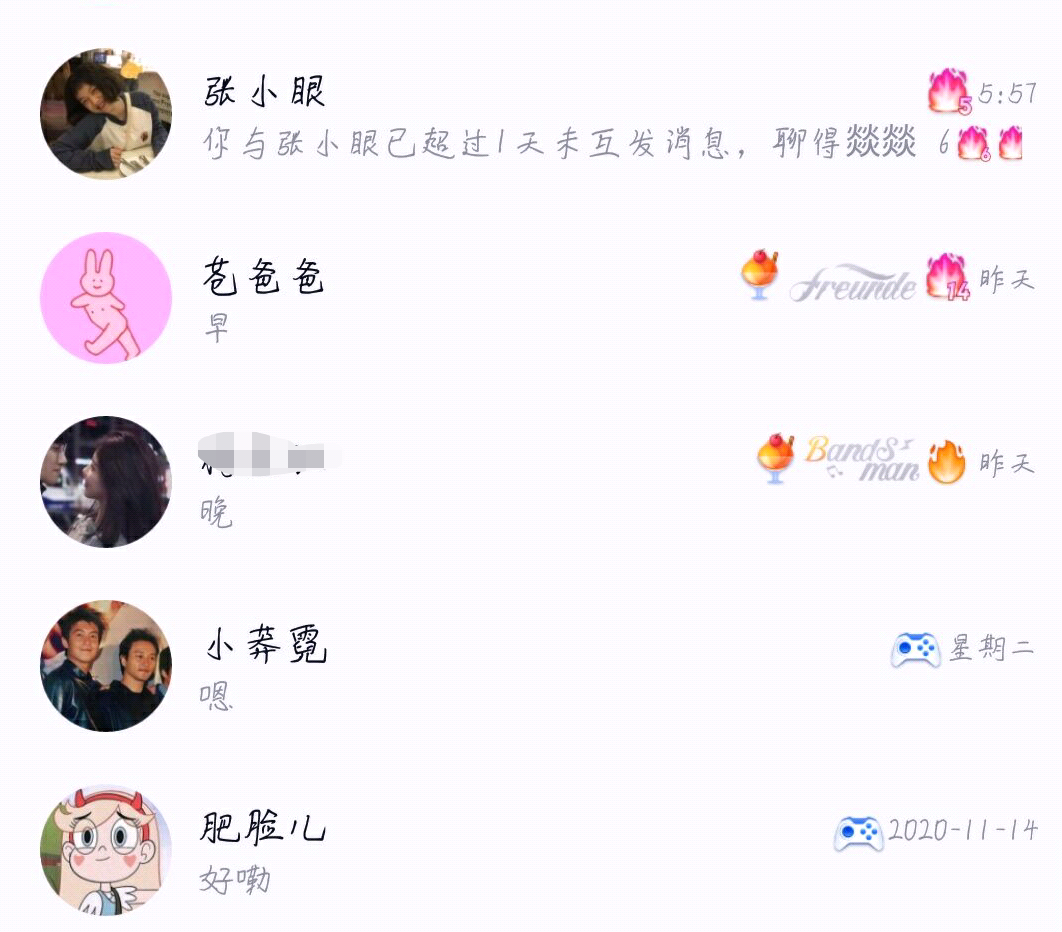This screenshot has height=932, width=1062.
Task: Select the 肥脸儿 chat entry
Action: point(531,850)
